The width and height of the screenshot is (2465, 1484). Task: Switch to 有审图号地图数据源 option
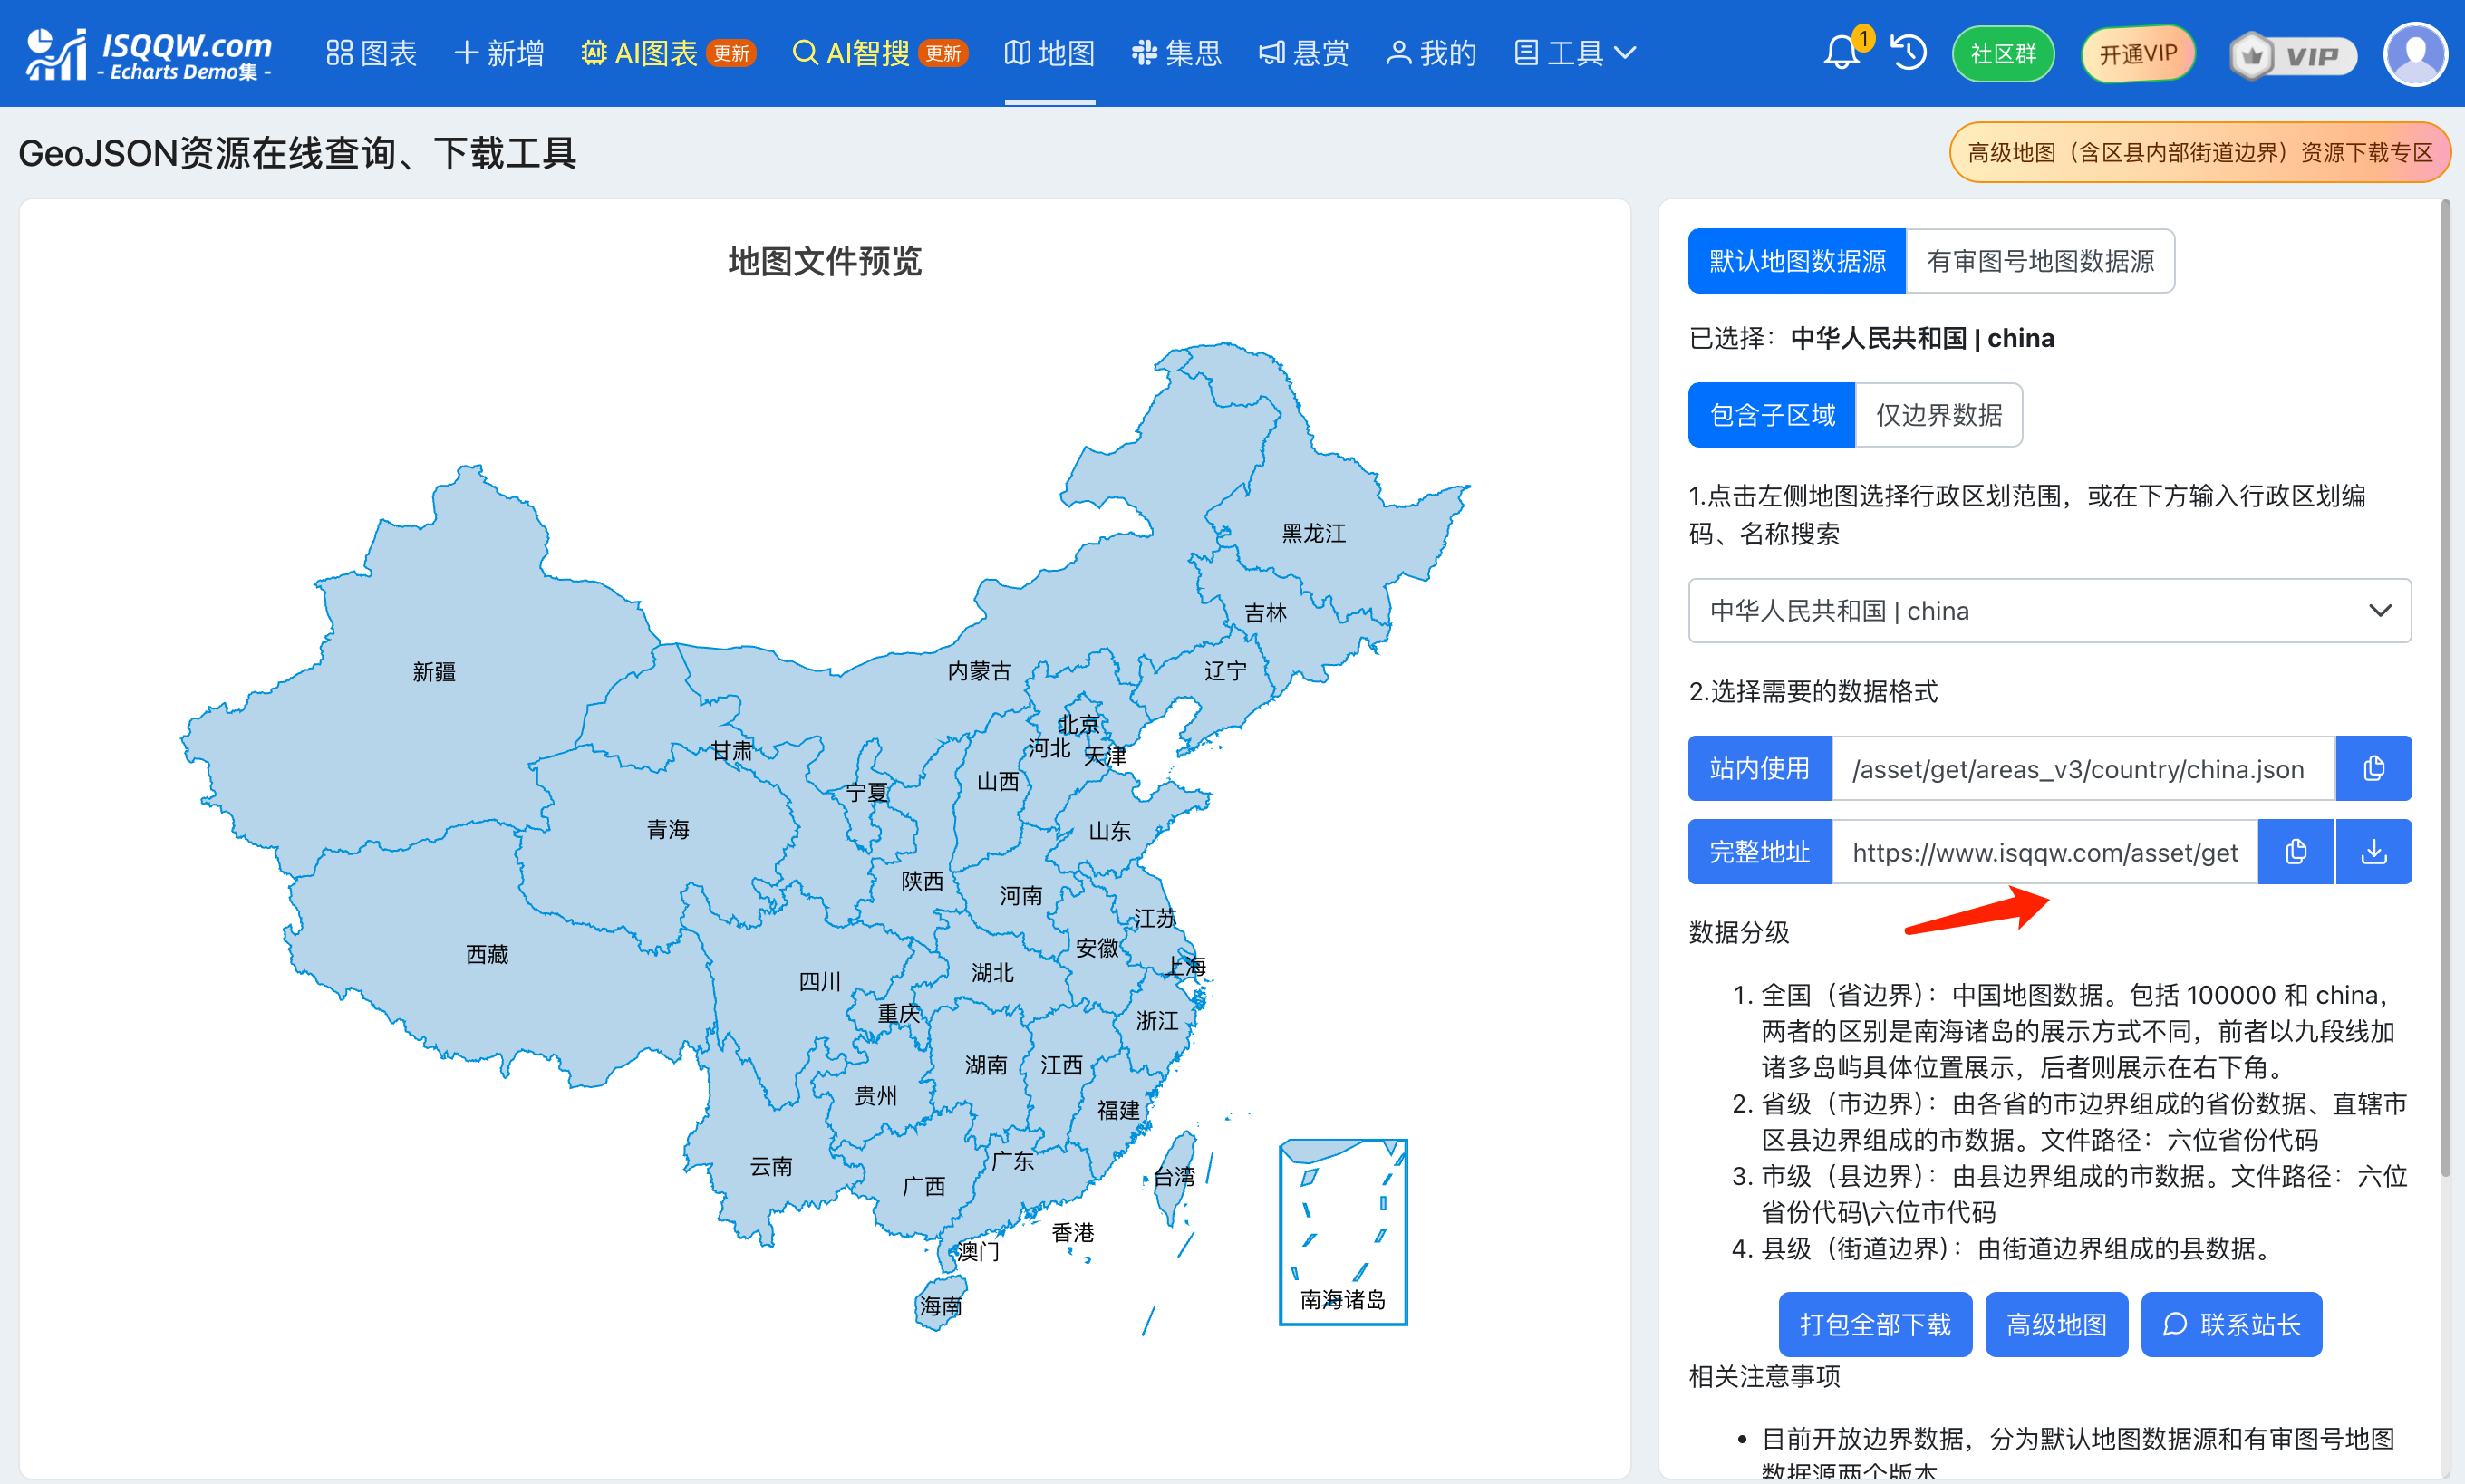coord(2039,261)
